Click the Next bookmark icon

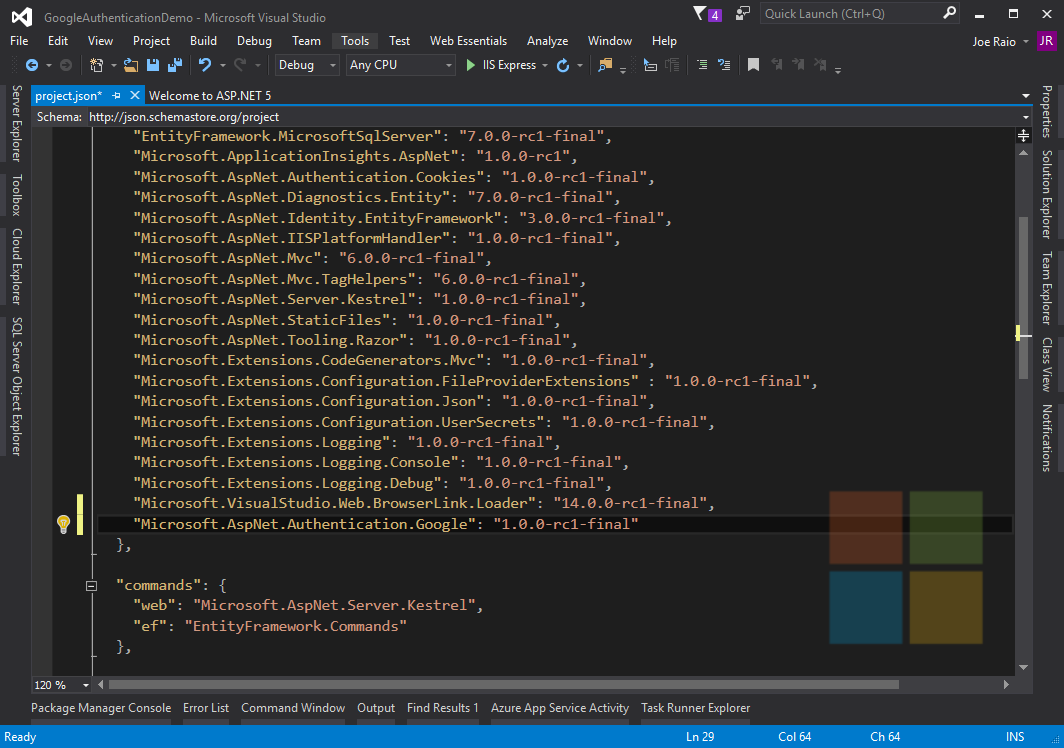798,65
